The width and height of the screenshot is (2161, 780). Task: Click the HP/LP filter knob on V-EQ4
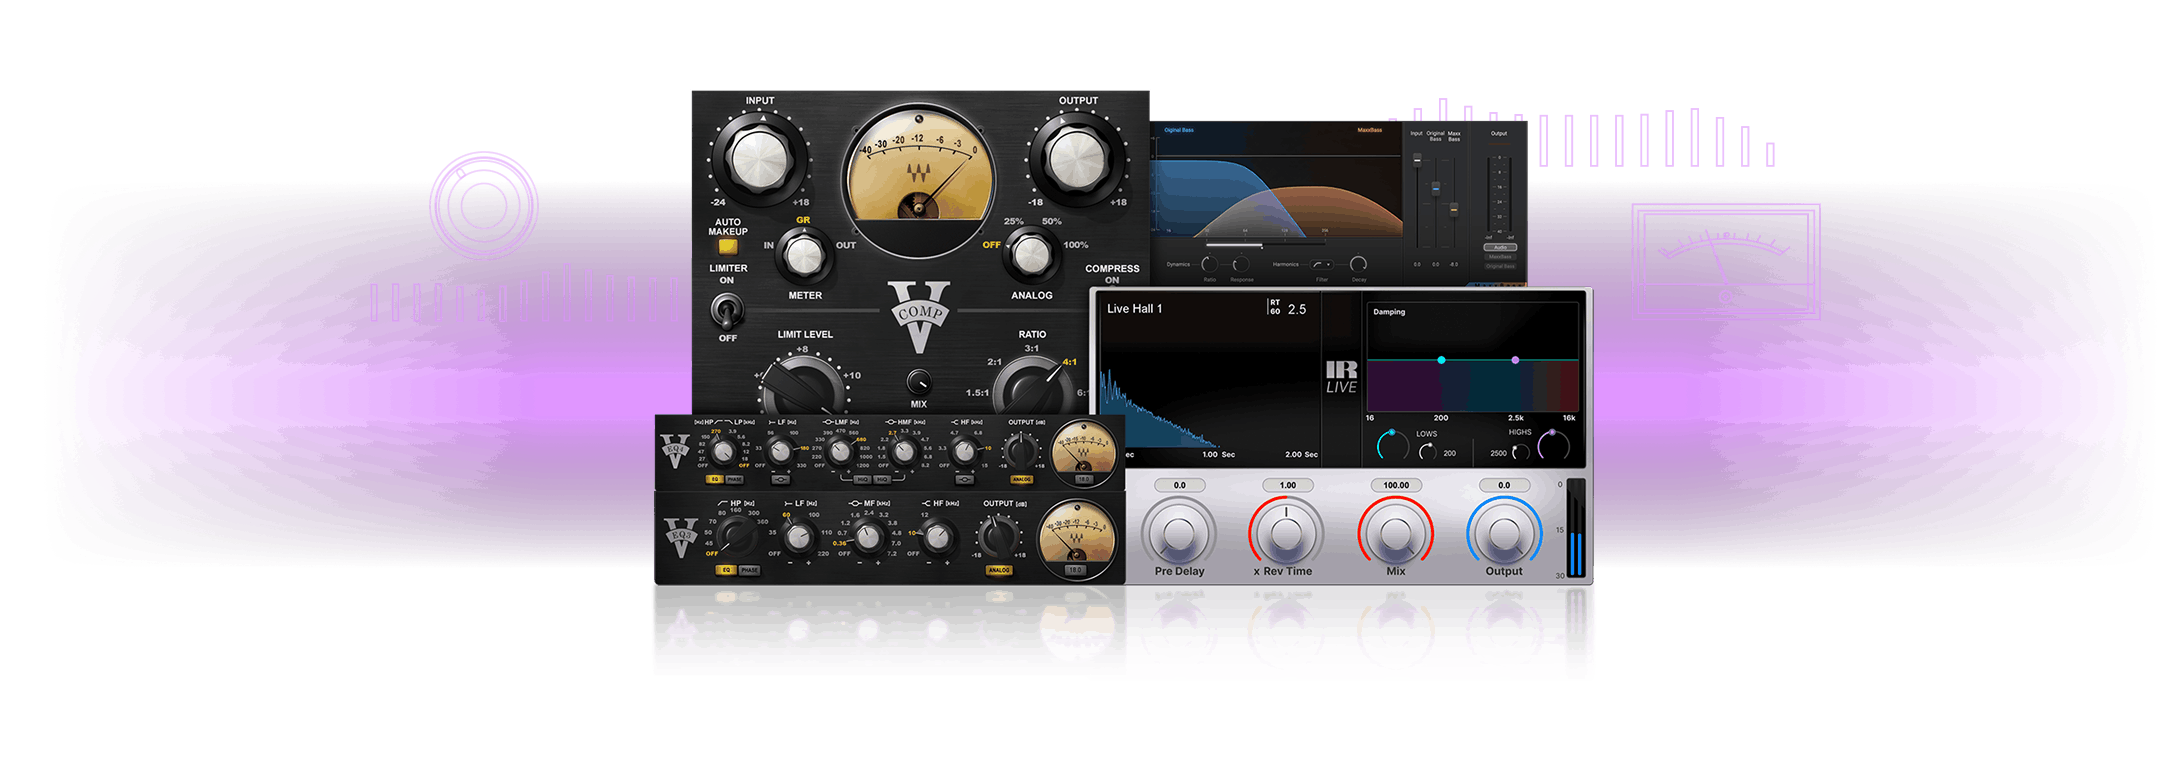(724, 452)
